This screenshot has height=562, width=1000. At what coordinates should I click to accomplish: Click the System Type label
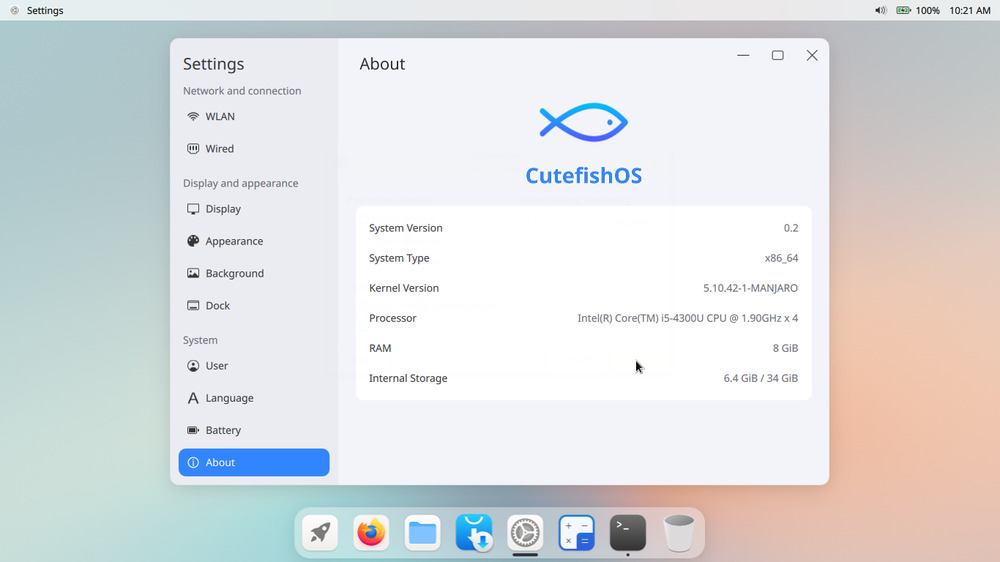(x=399, y=258)
